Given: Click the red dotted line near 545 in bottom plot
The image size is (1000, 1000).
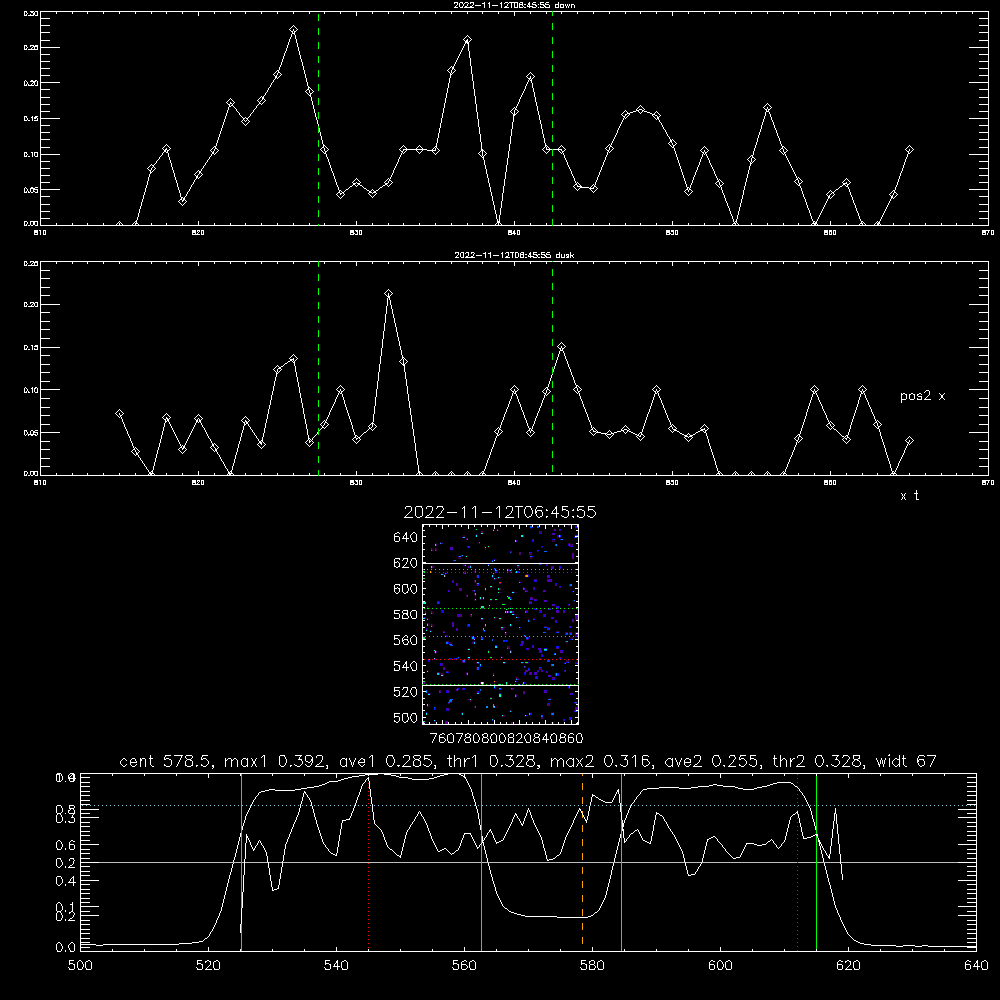Looking at the screenshot, I should [x=369, y=861].
